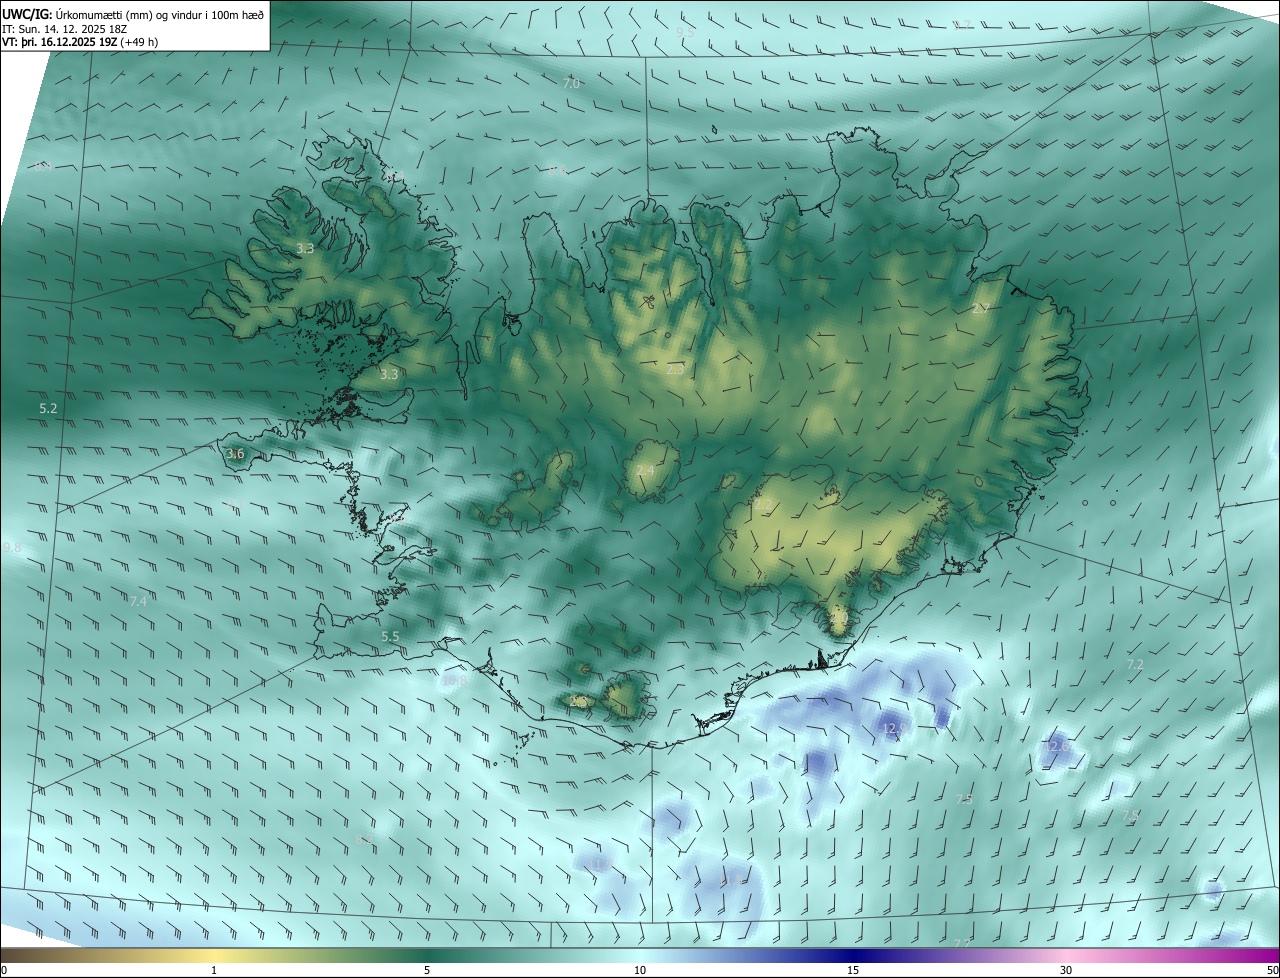Image resolution: width=1280 pixels, height=978 pixels.
Task: Click colorbar tick label 1
Action: click(215, 970)
